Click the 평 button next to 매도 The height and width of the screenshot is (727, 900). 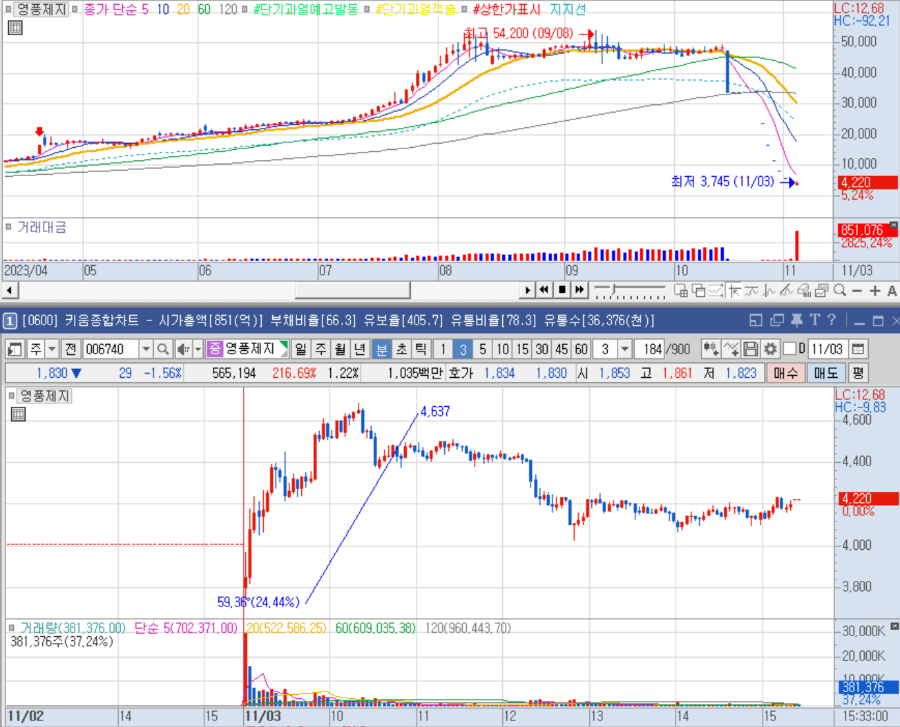(858, 373)
